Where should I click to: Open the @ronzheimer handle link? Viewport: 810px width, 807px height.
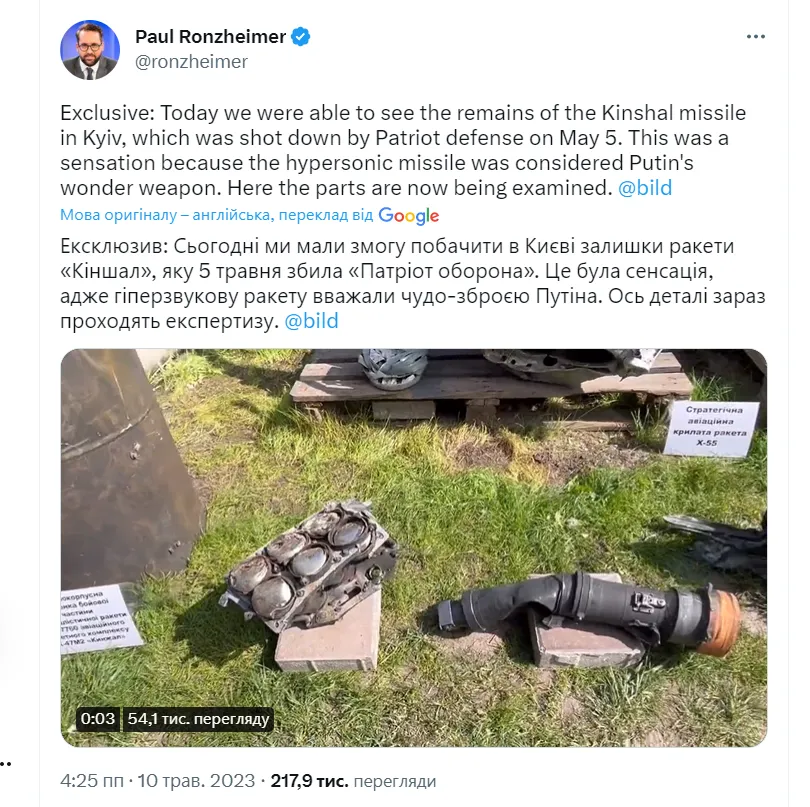pos(191,61)
